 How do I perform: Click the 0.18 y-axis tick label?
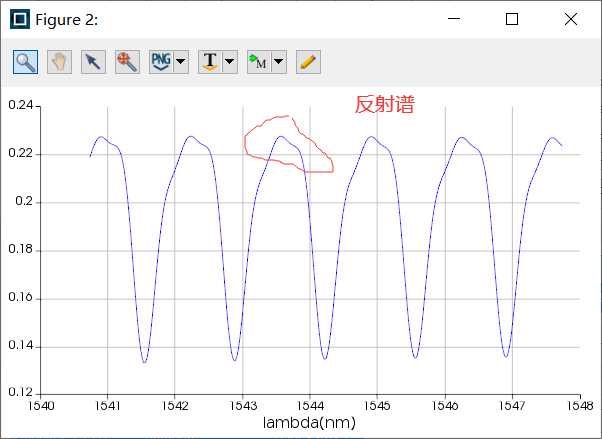(21, 249)
